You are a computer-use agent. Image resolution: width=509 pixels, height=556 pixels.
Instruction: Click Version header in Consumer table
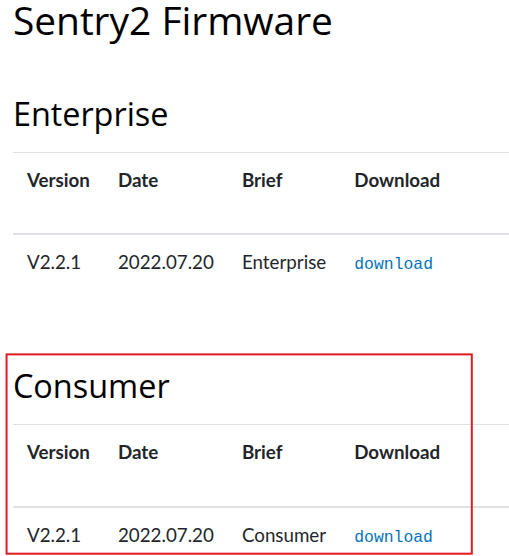click(59, 452)
